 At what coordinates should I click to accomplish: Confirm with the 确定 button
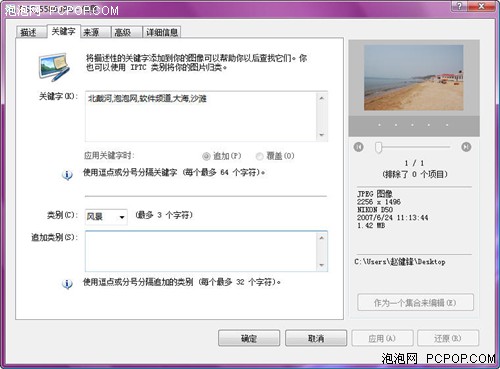click(249, 338)
